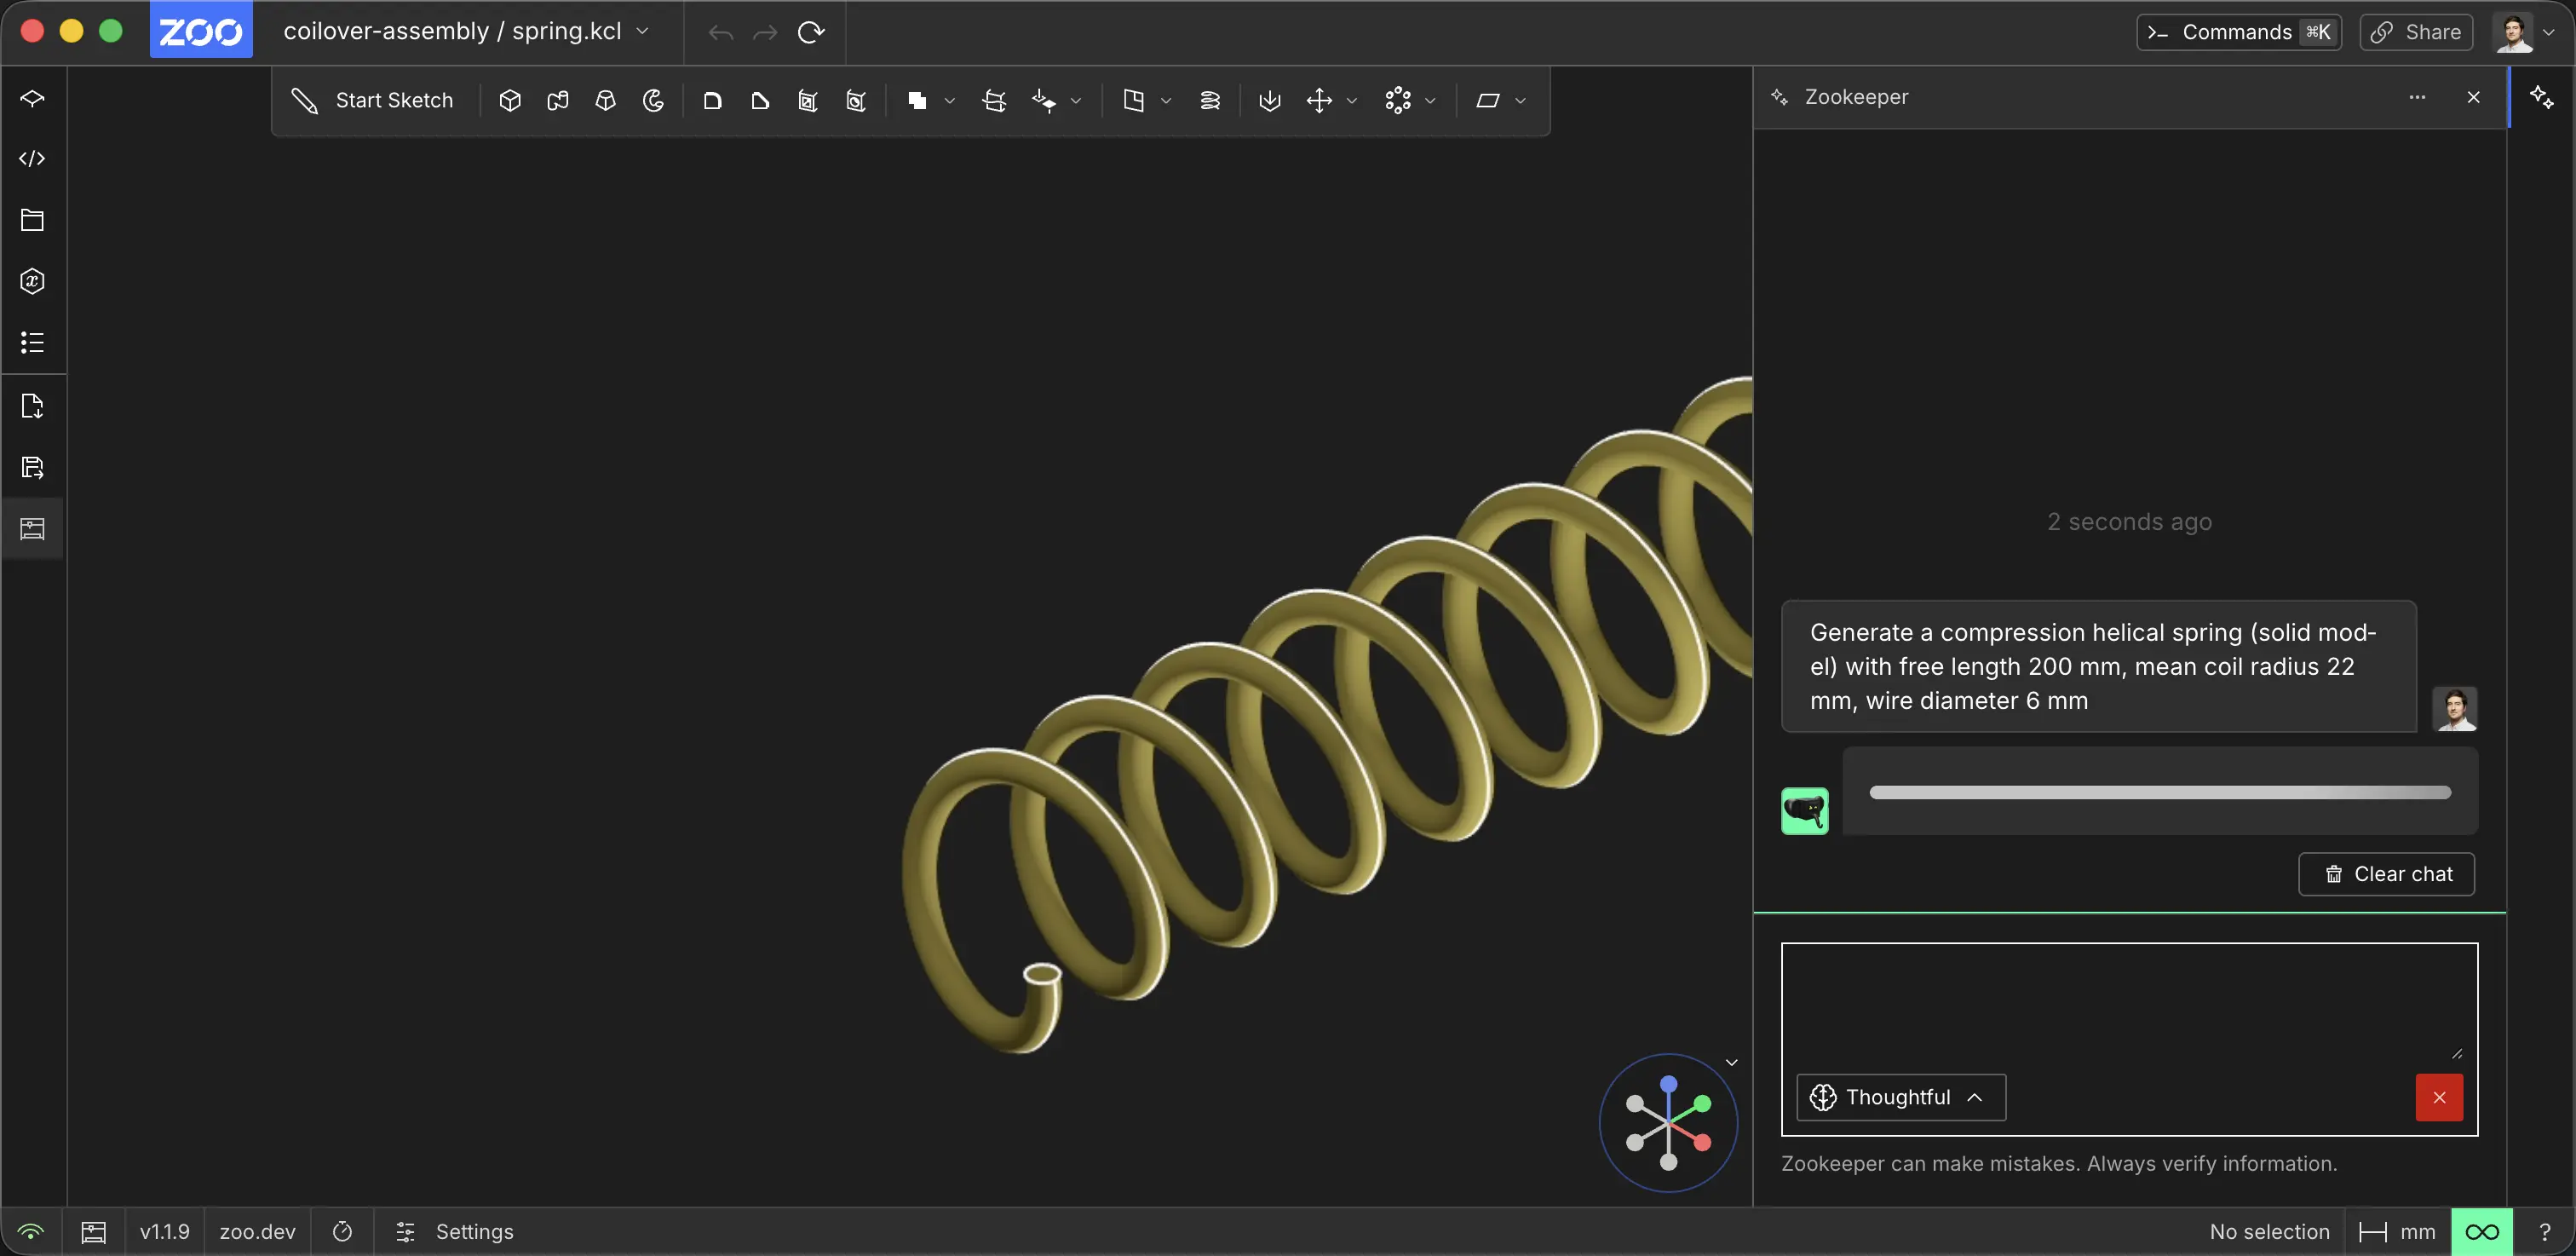Toggle the Zookeeper panel with sparkle icon
Image resolution: width=2576 pixels, height=1256 pixels.
pos(2541,97)
